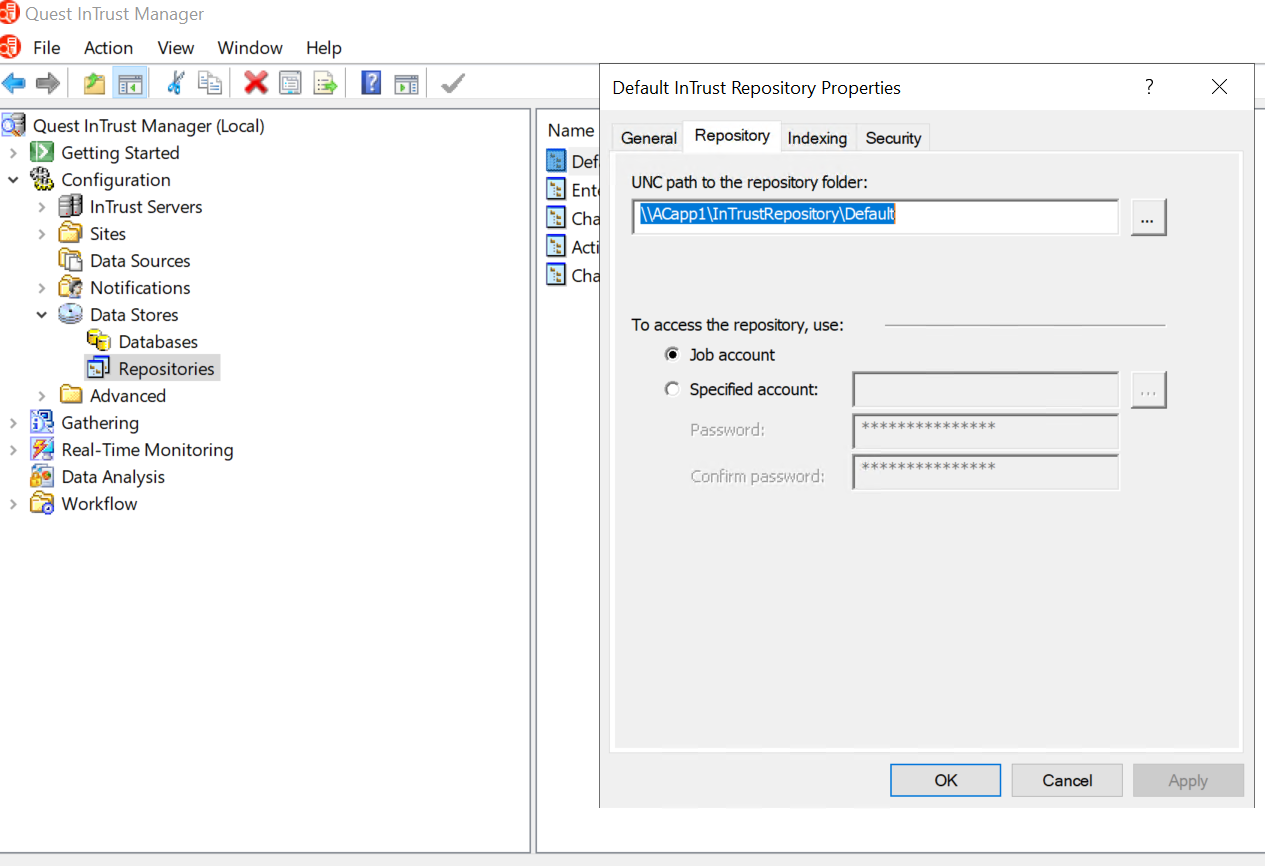1265x866 pixels.
Task: Click the Repository tab
Action: (732, 136)
